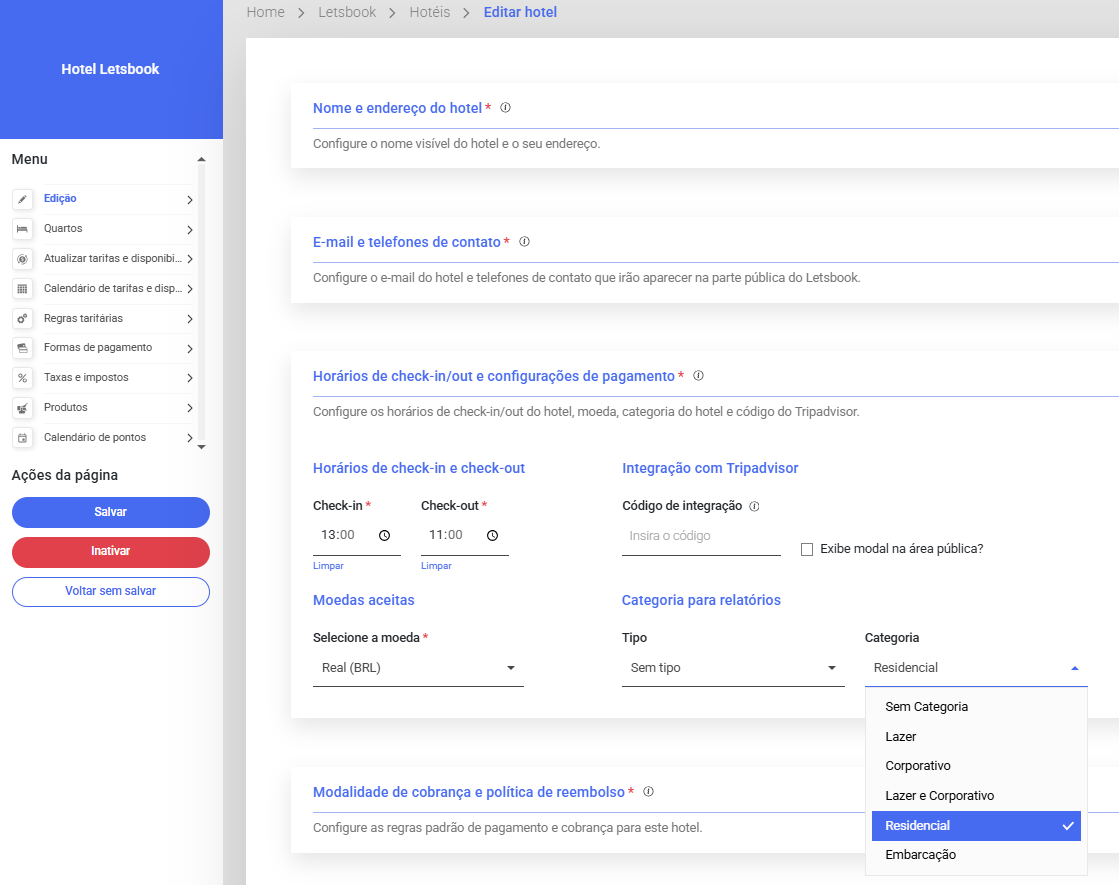Click the calendar grid icon beside Calendário de tarifas
Image resolution: width=1119 pixels, height=885 pixels.
[x=22, y=289]
